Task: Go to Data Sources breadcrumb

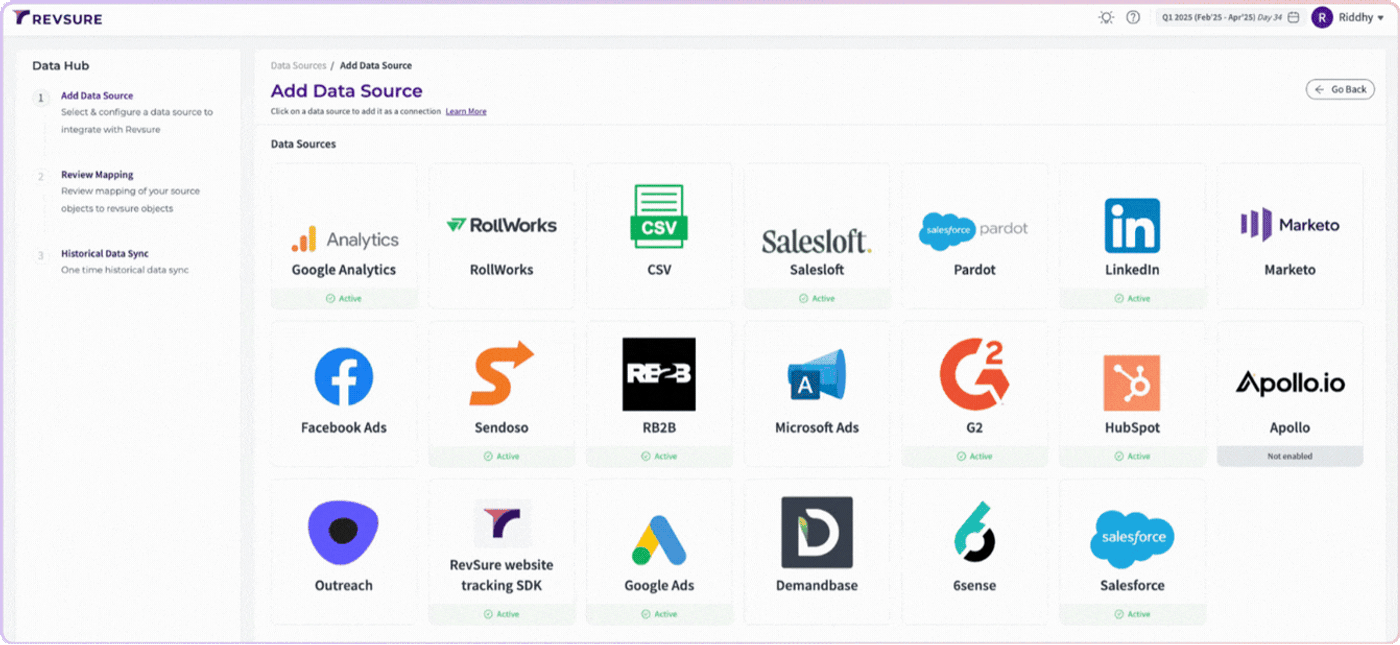Action: 298,65
